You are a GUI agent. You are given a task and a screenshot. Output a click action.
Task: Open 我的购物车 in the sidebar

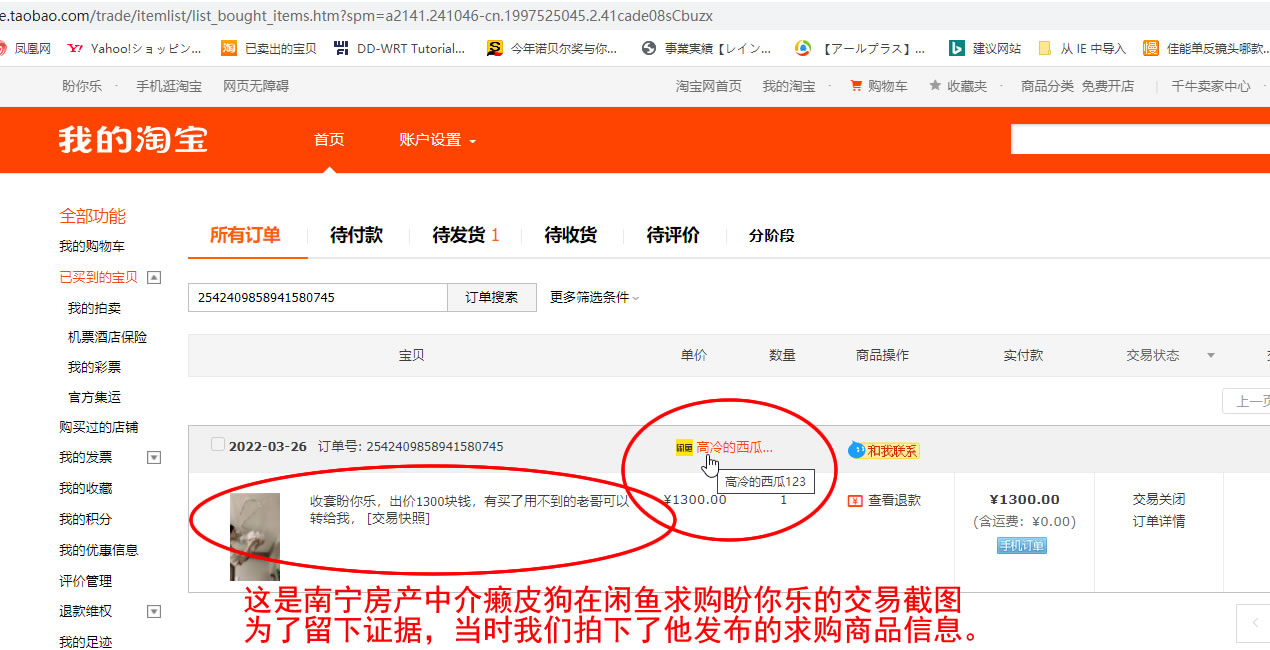pyautogui.click(x=92, y=246)
